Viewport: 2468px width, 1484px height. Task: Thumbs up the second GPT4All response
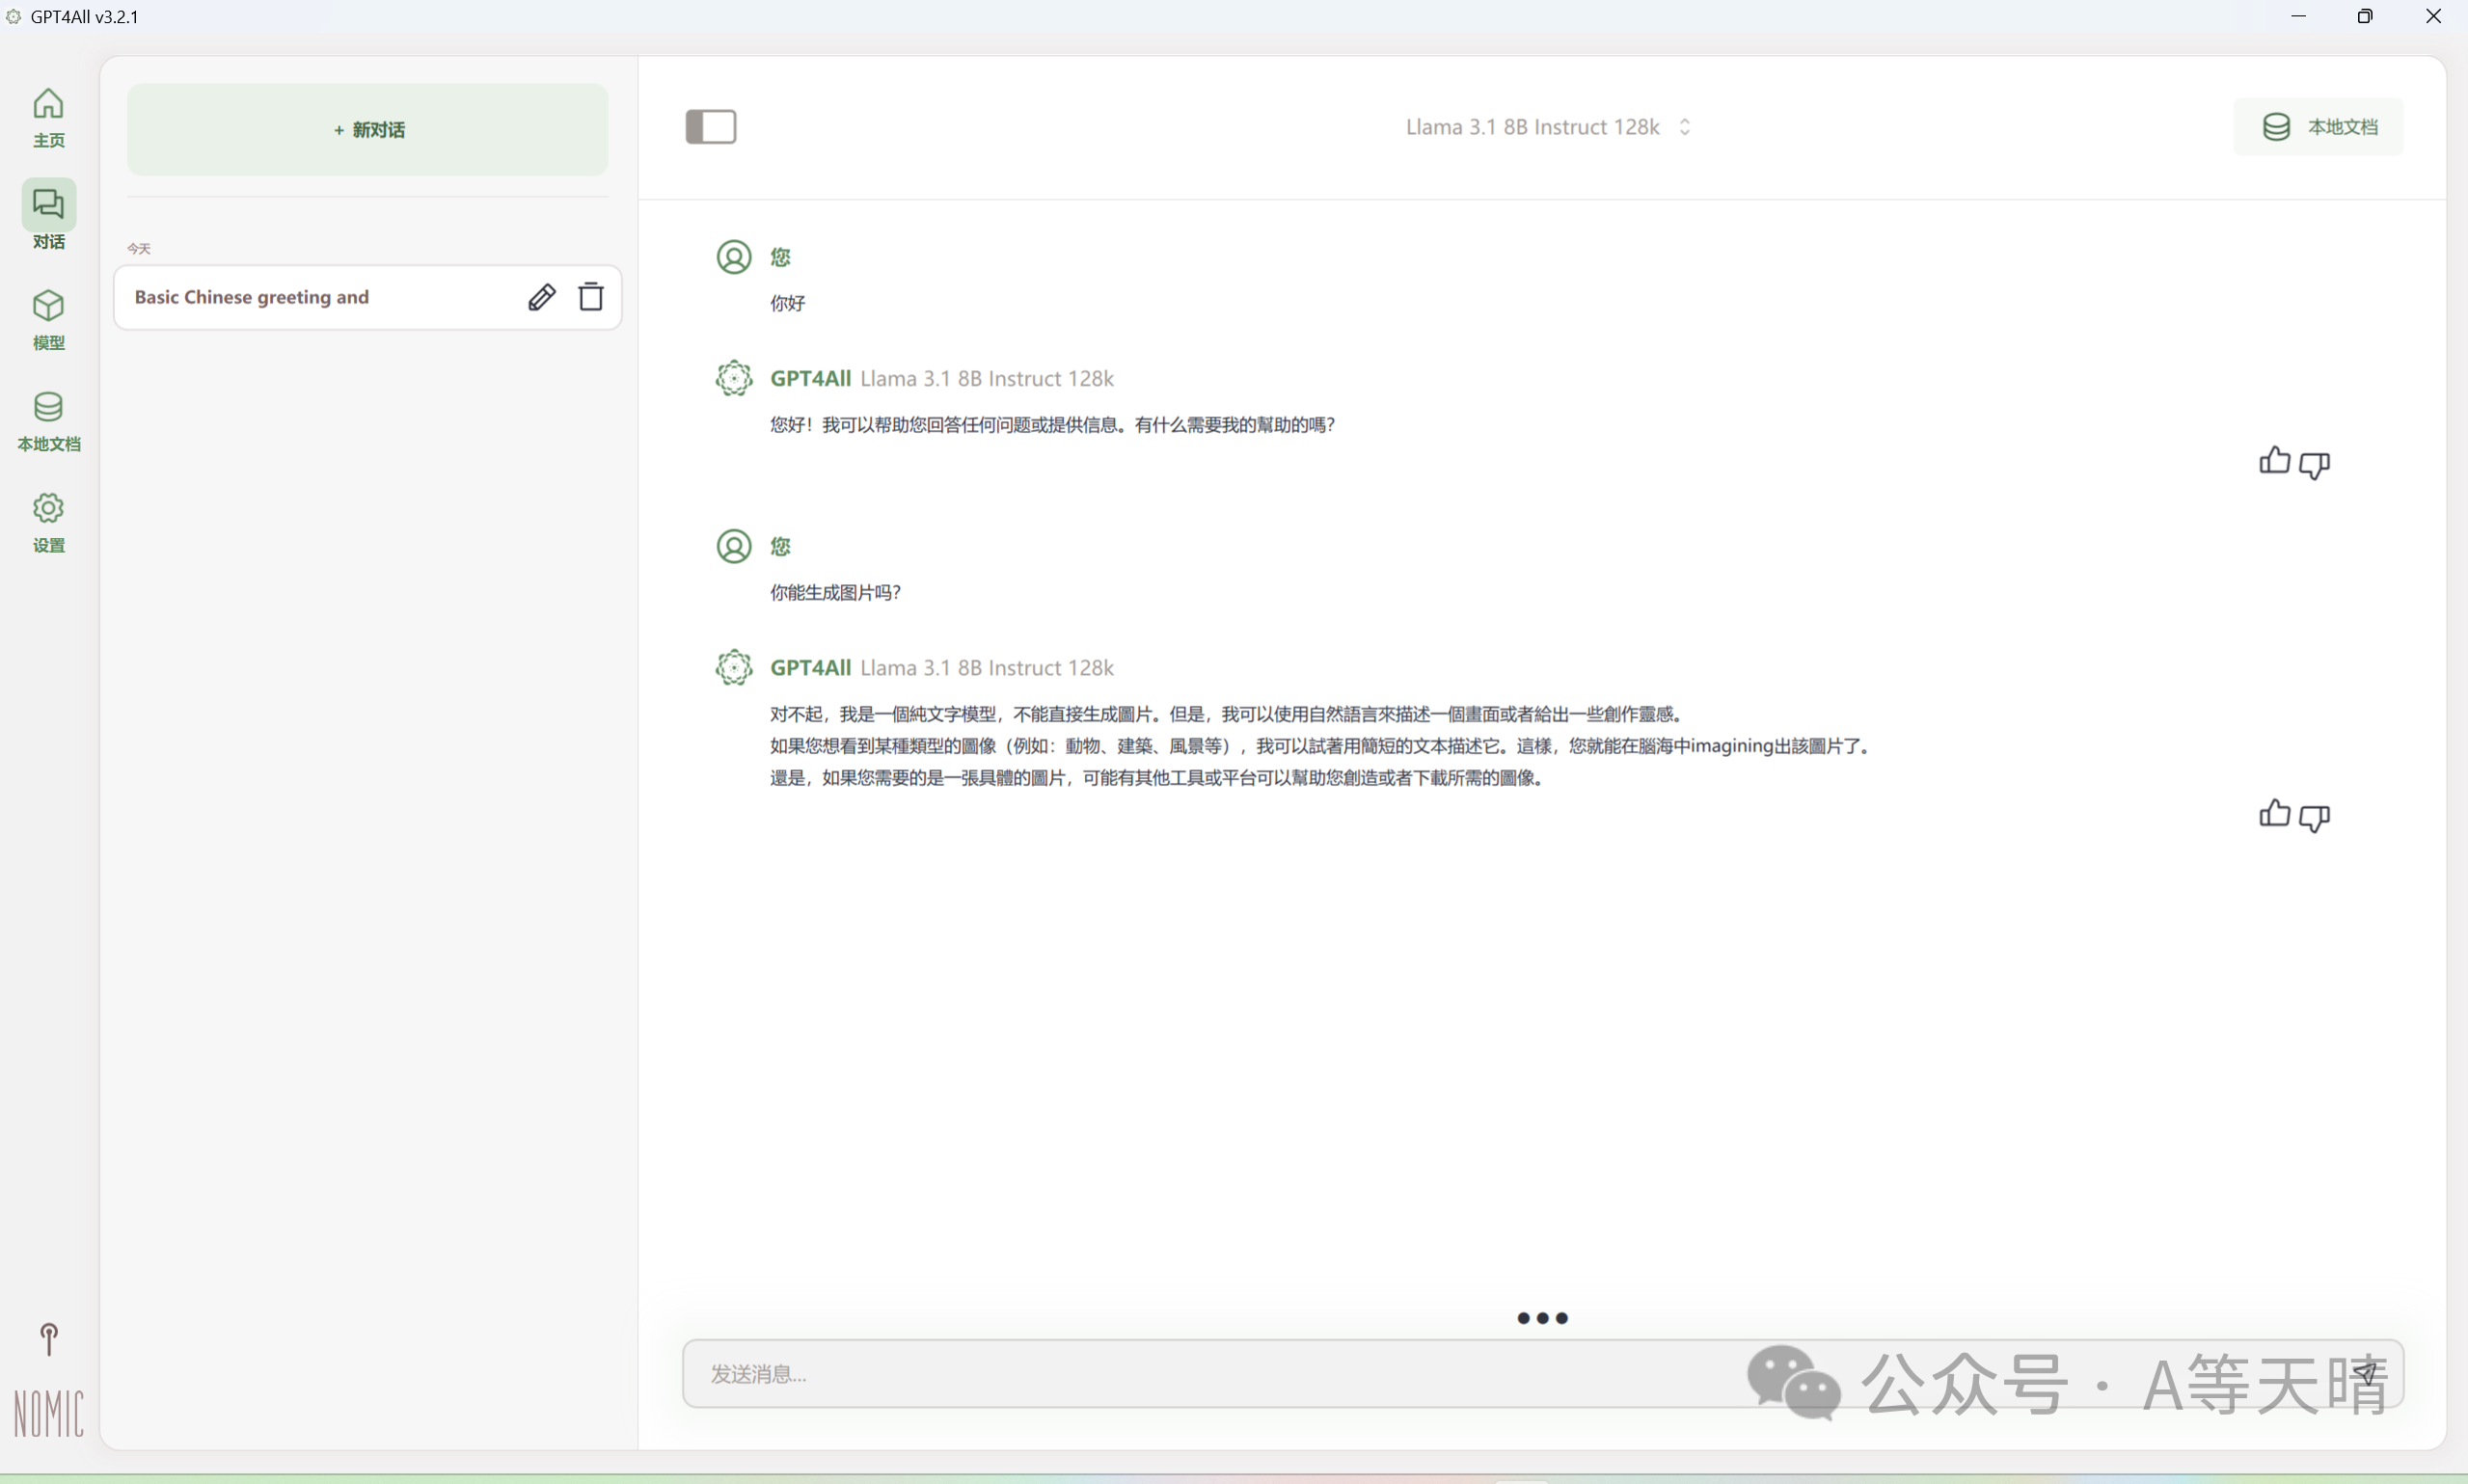[x=2273, y=814]
